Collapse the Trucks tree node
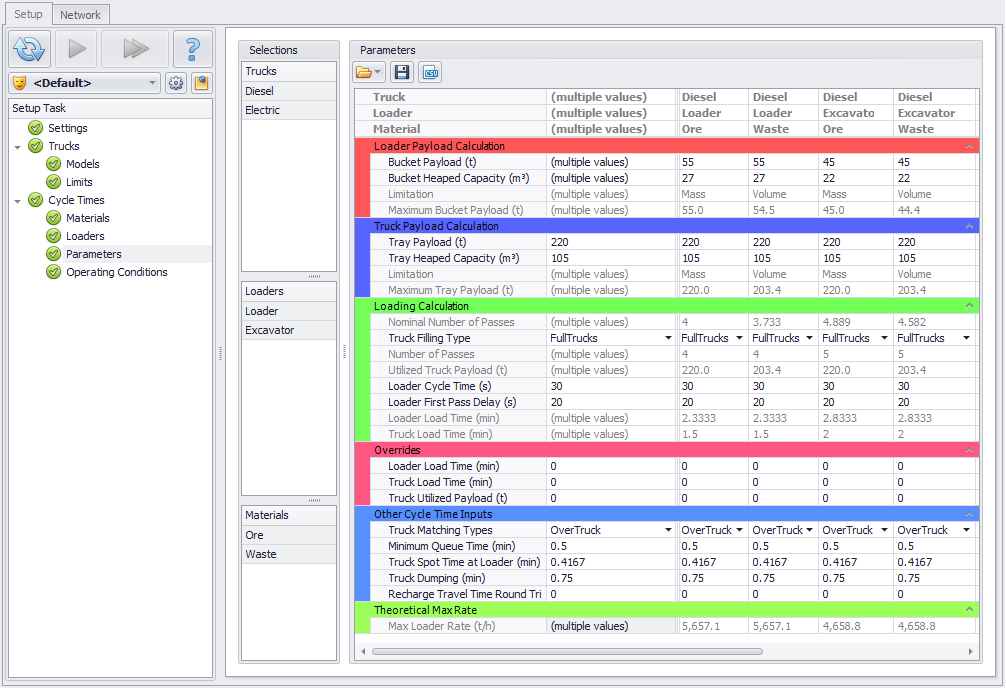Image resolution: width=1006 pixels, height=688 pixels. point(18,146)
